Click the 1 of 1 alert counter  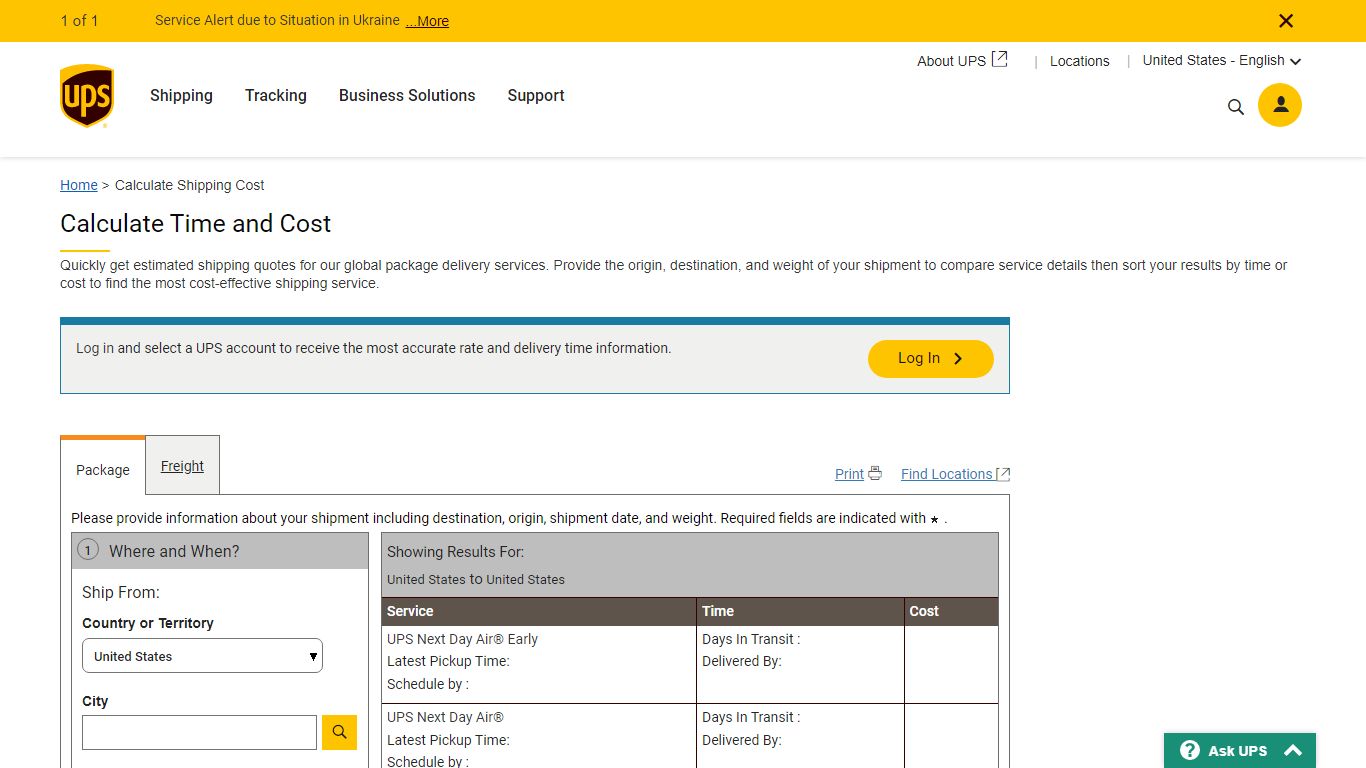[x=80, y=21]
